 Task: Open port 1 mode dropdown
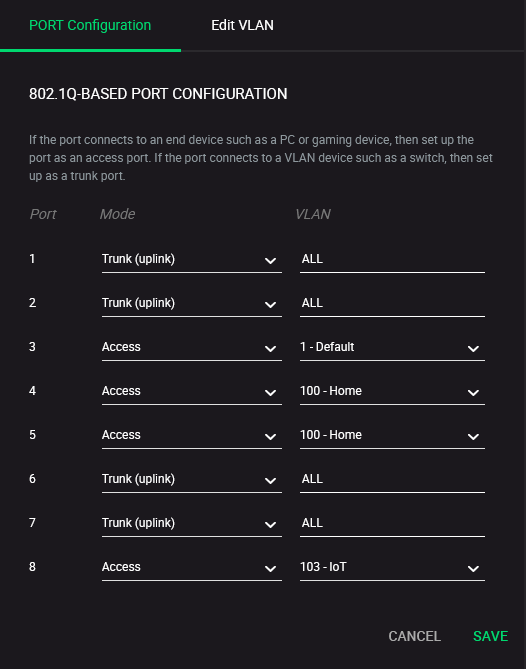(192, 259)
